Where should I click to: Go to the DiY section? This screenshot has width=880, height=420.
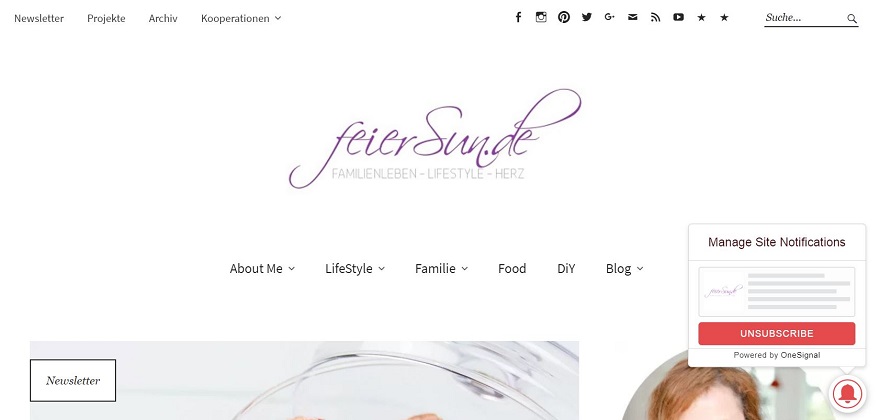click(566, 268)
